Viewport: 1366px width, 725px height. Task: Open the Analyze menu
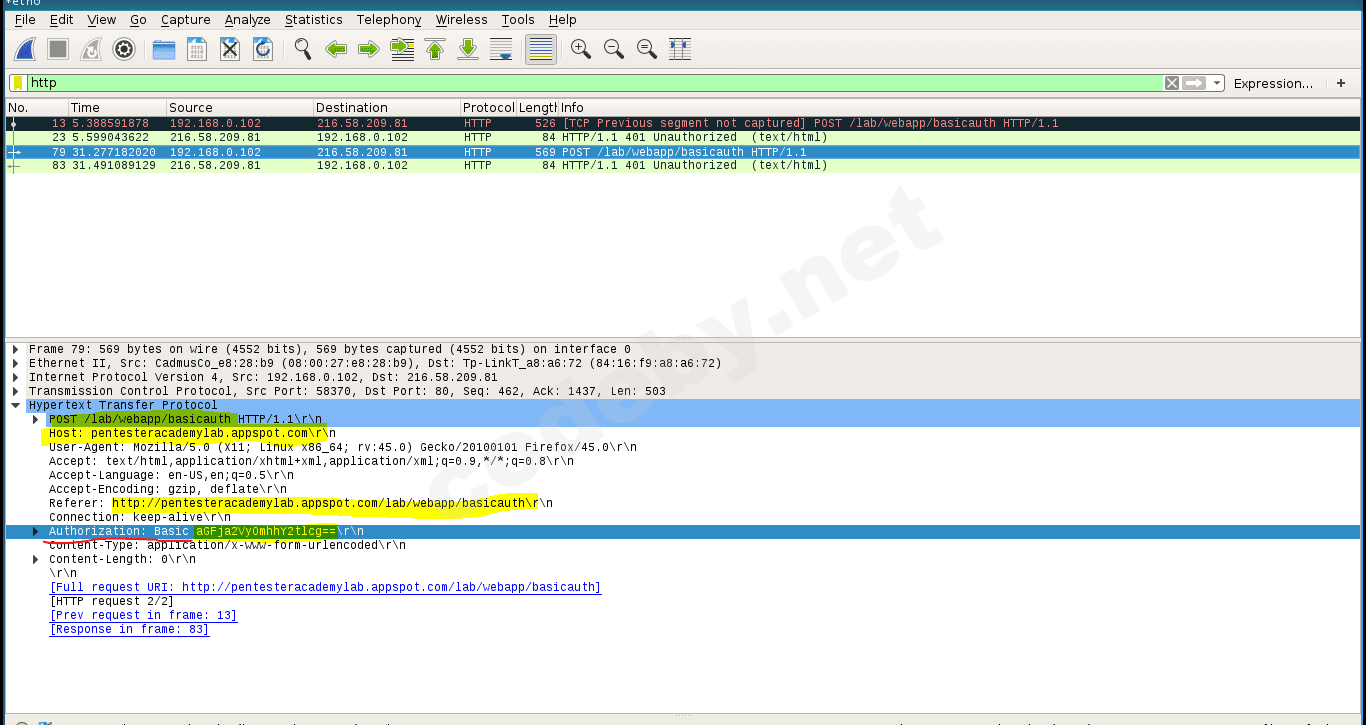point(247,19)
